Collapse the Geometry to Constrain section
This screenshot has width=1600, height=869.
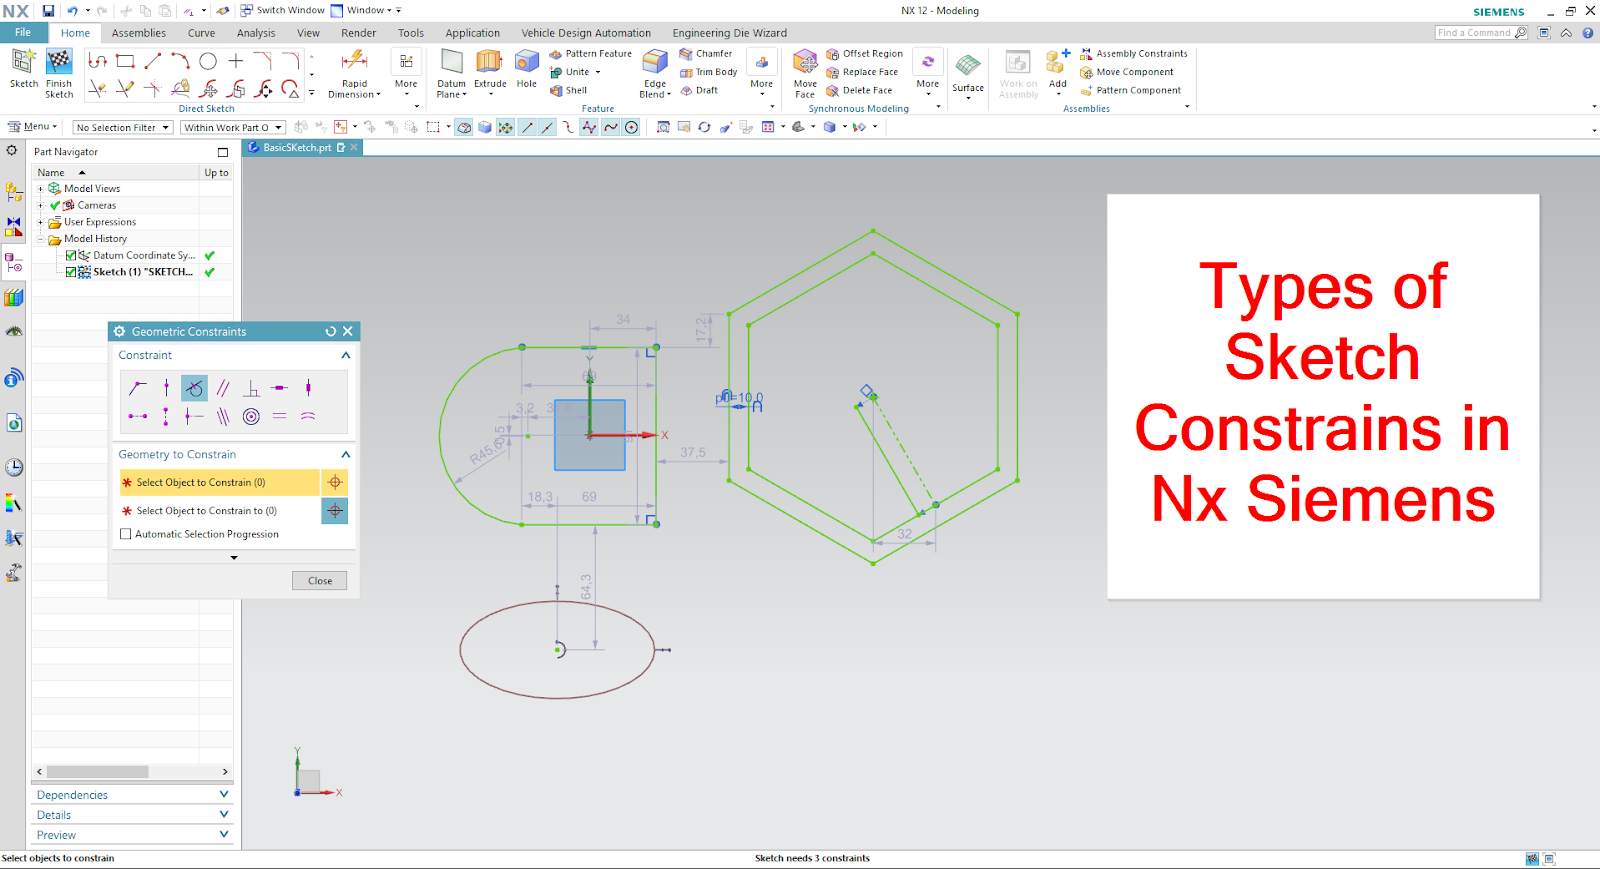[346, 454]
